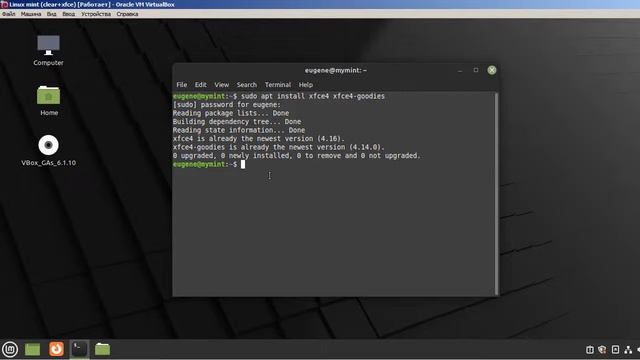Open terminal Search menu
This screenshot has width=640, height=360.
(247, 85)
